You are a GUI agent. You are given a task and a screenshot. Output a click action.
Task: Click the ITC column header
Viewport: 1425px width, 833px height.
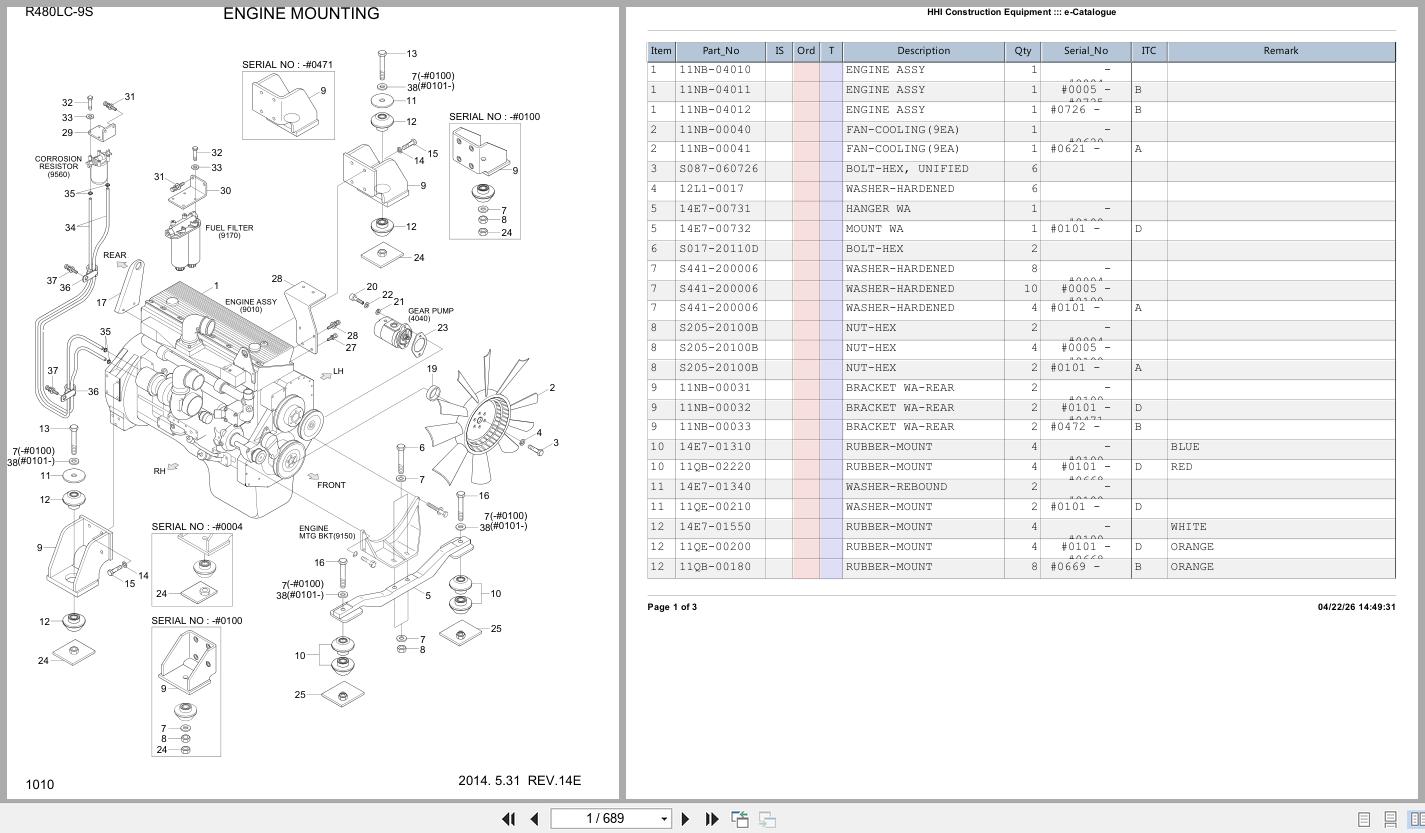[1148, 51]
